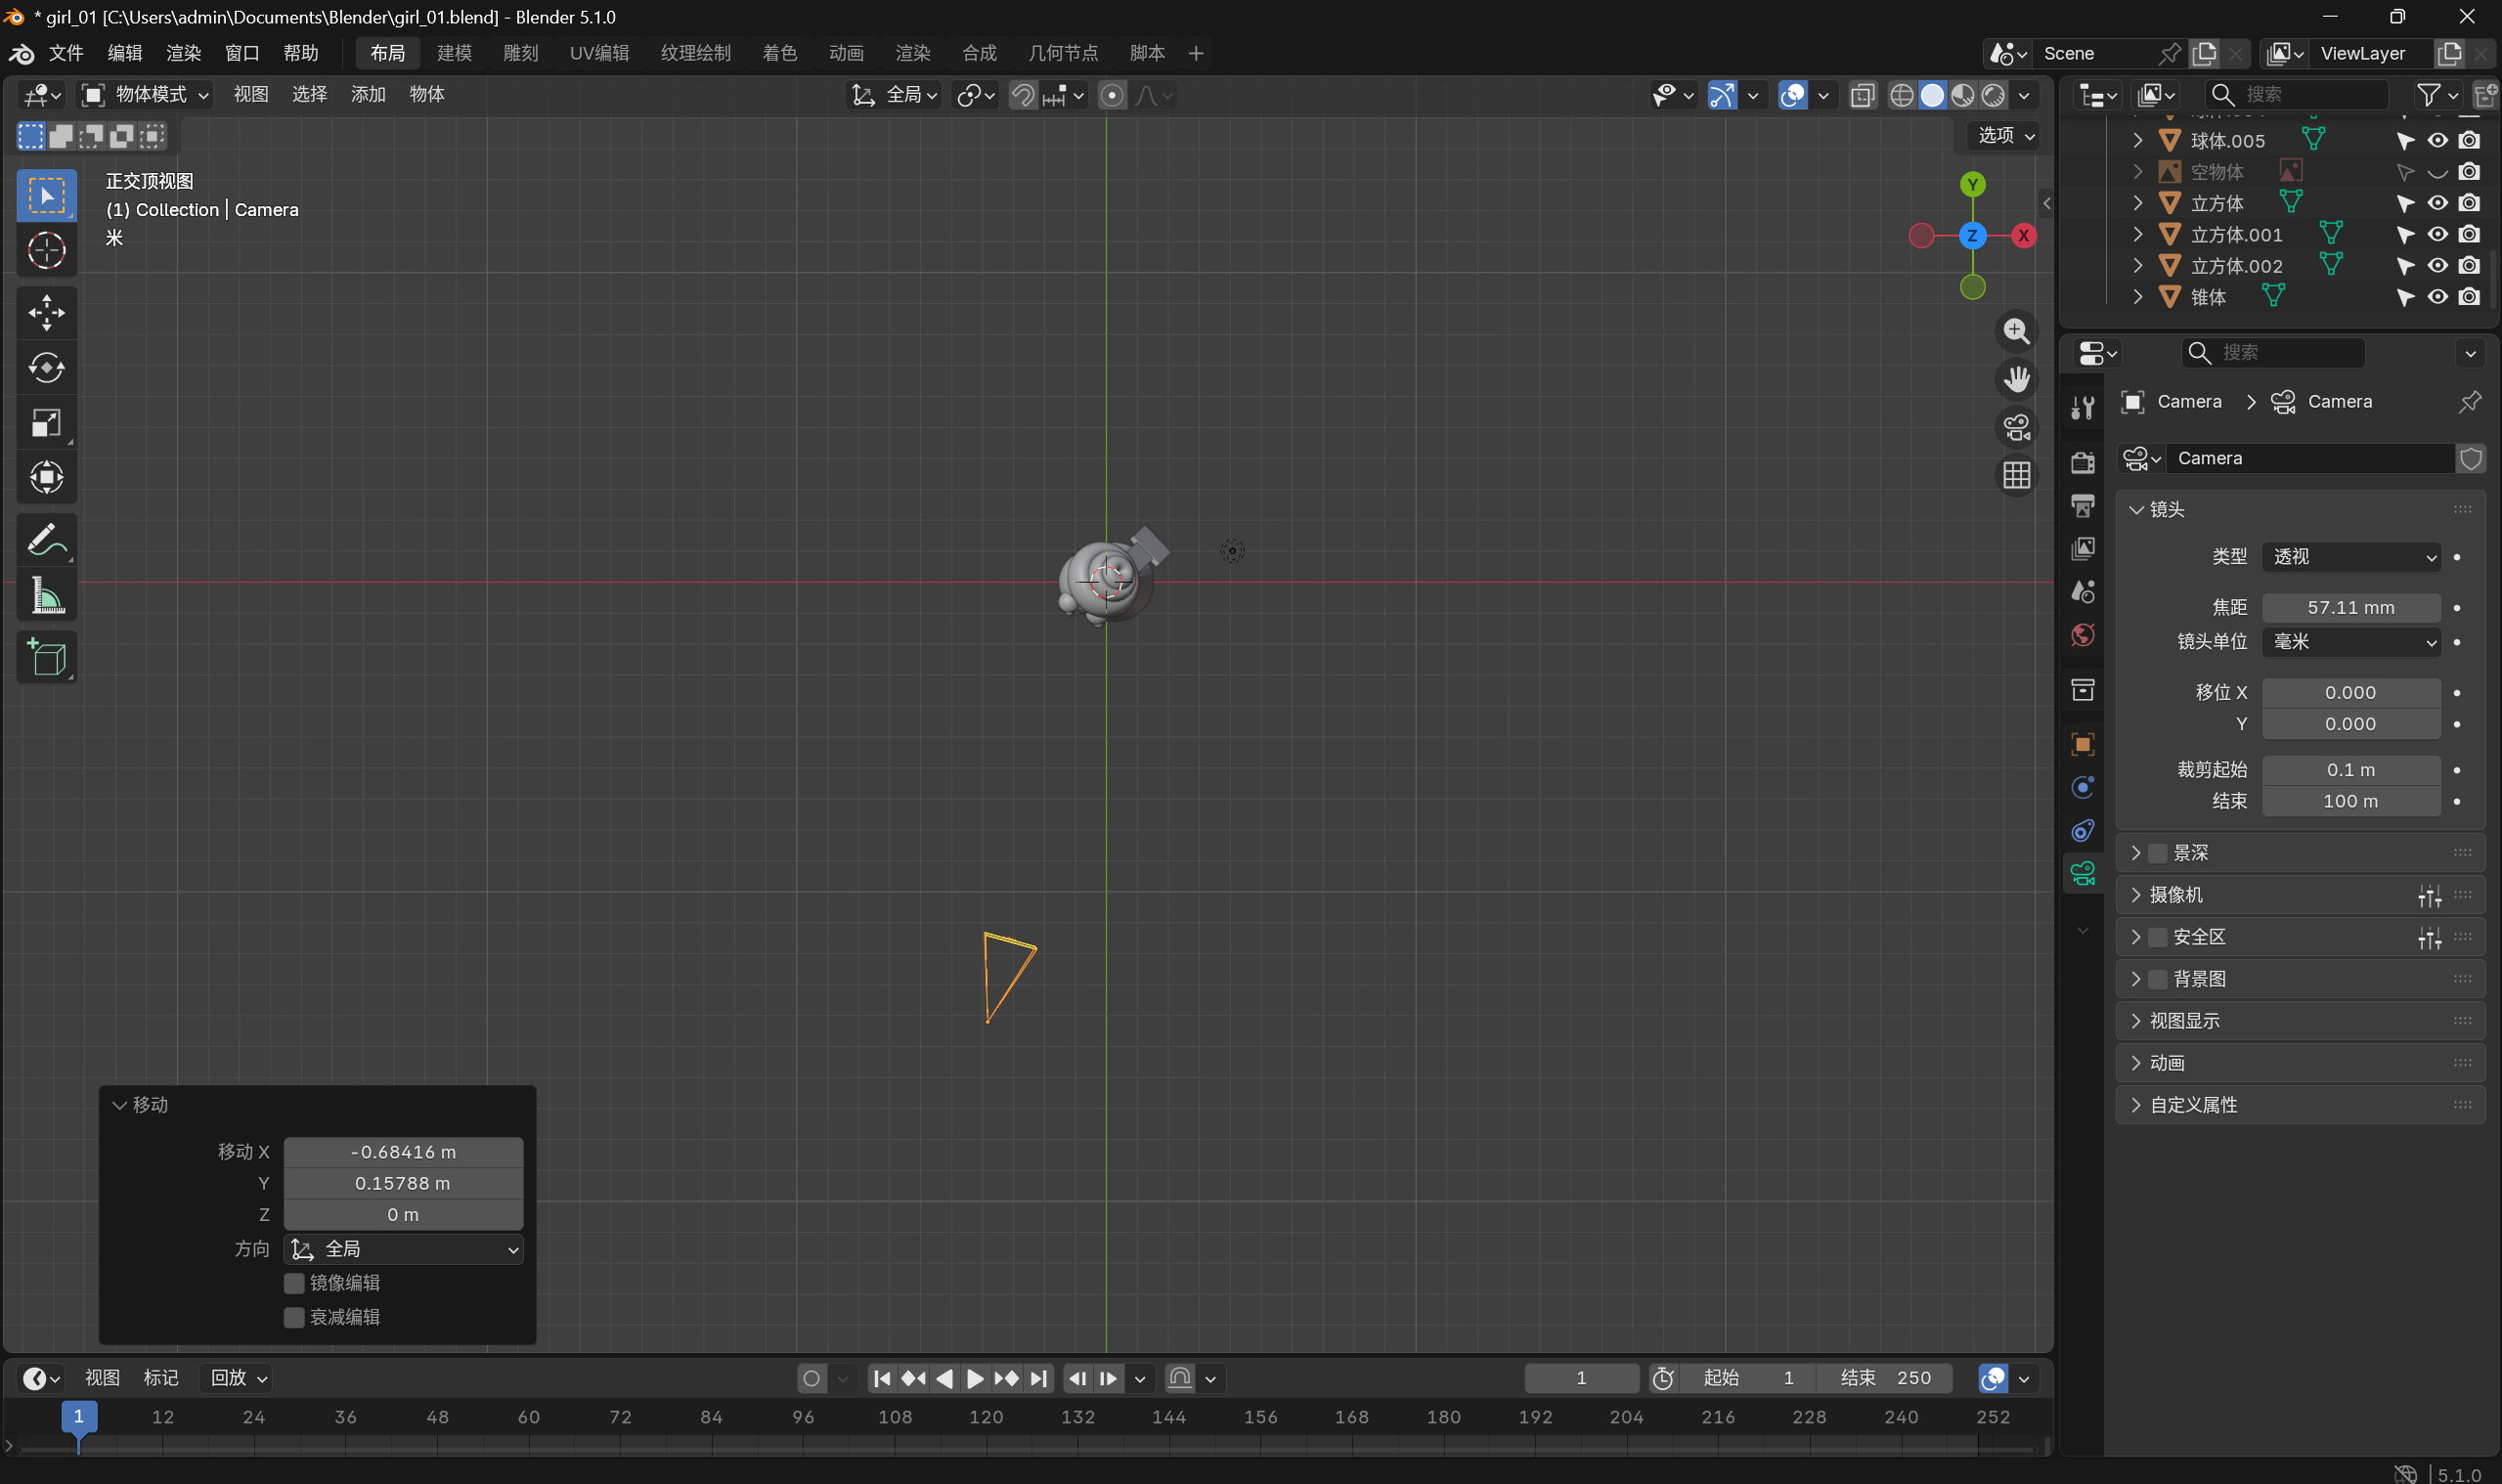Activate the Annotate pencil tool
Screen dimensions: 2502x1484
pyautogui.click(x=46, y=541)
